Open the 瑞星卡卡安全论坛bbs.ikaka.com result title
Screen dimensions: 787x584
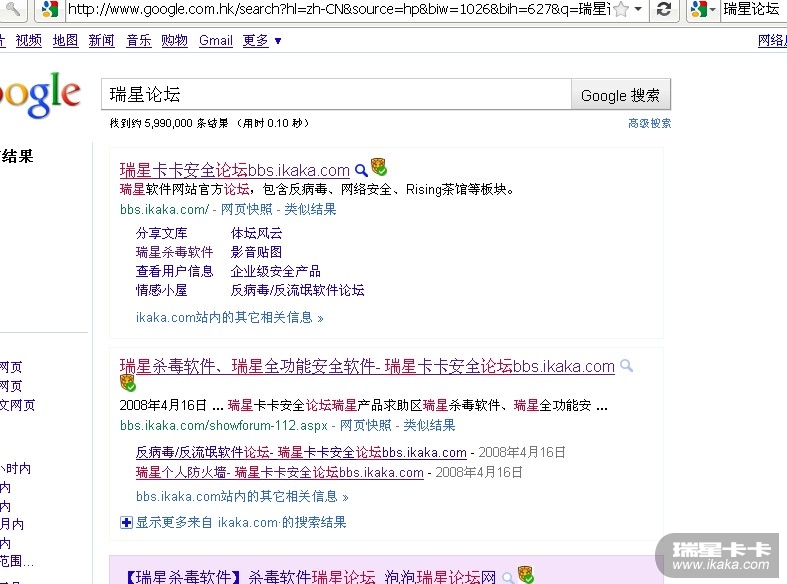(x=234, y=171)
